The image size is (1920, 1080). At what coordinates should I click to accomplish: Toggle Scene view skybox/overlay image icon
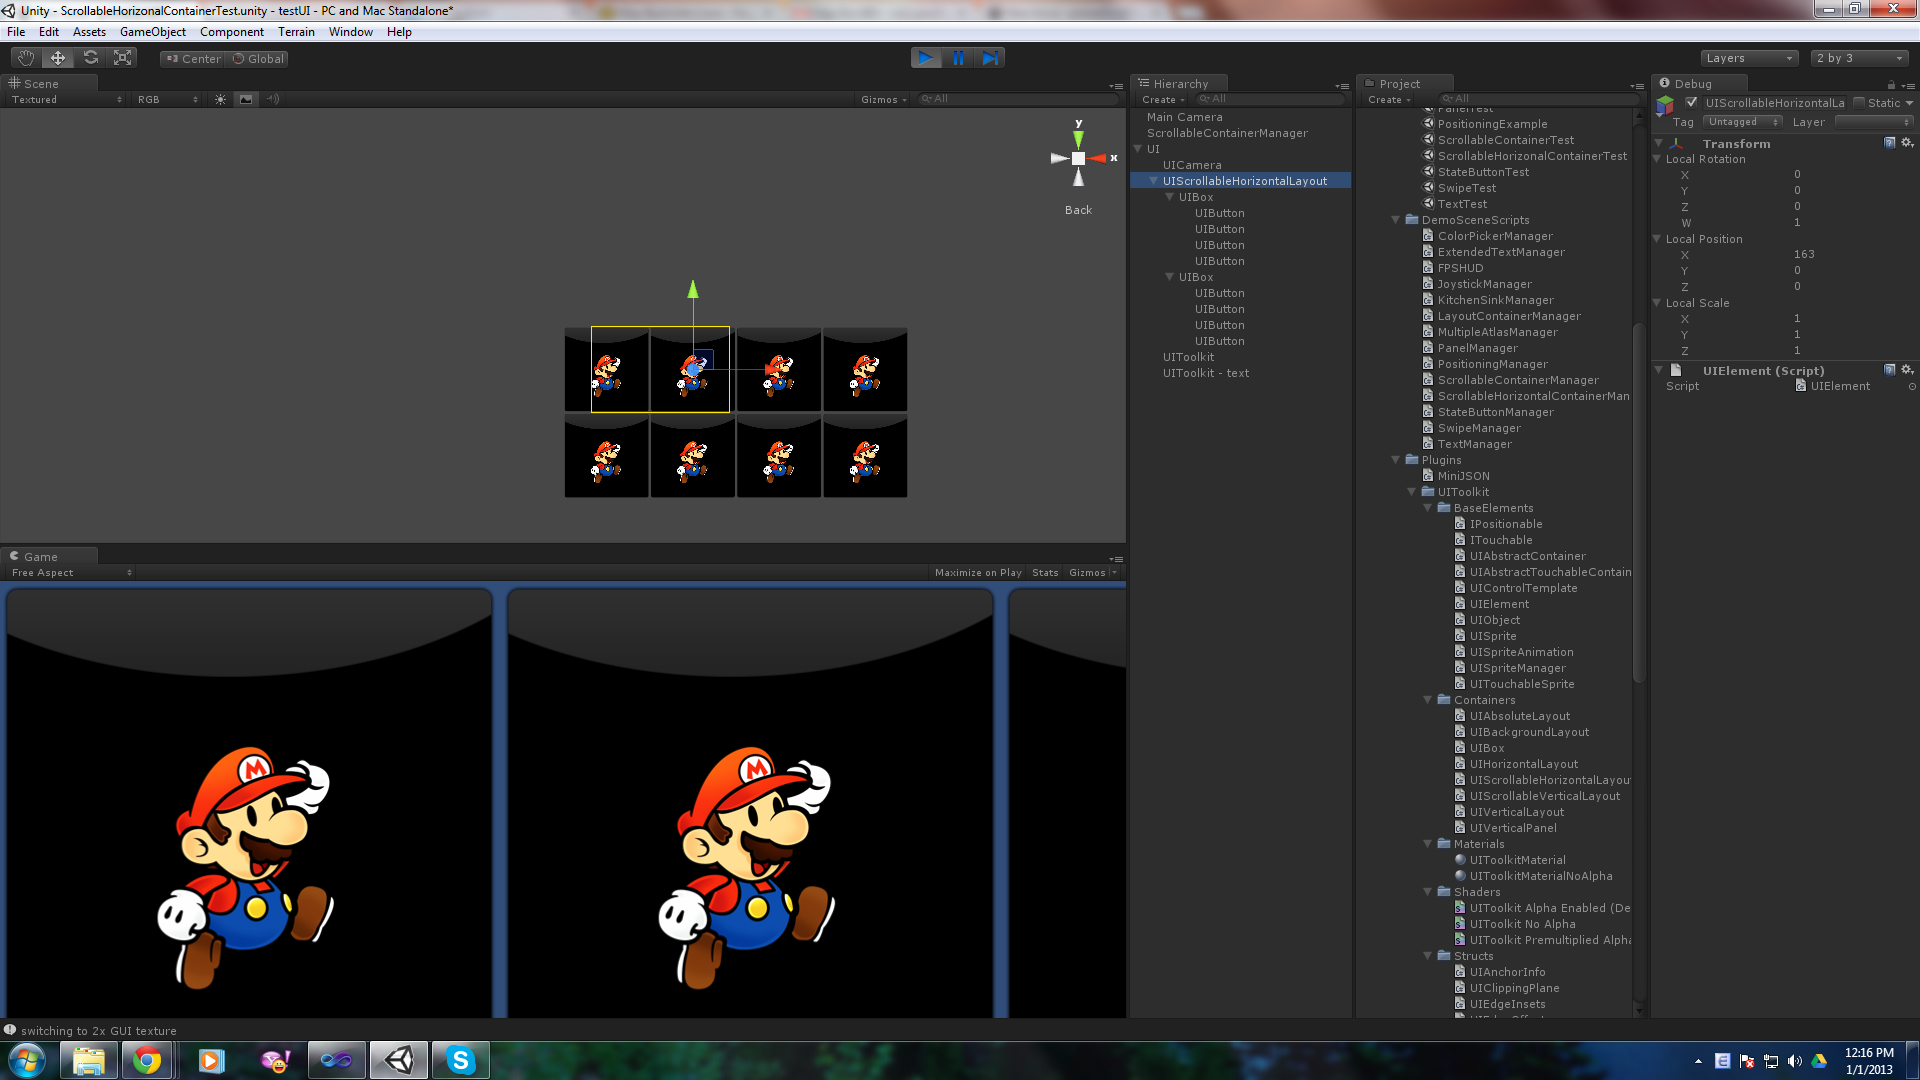(246, 99)
